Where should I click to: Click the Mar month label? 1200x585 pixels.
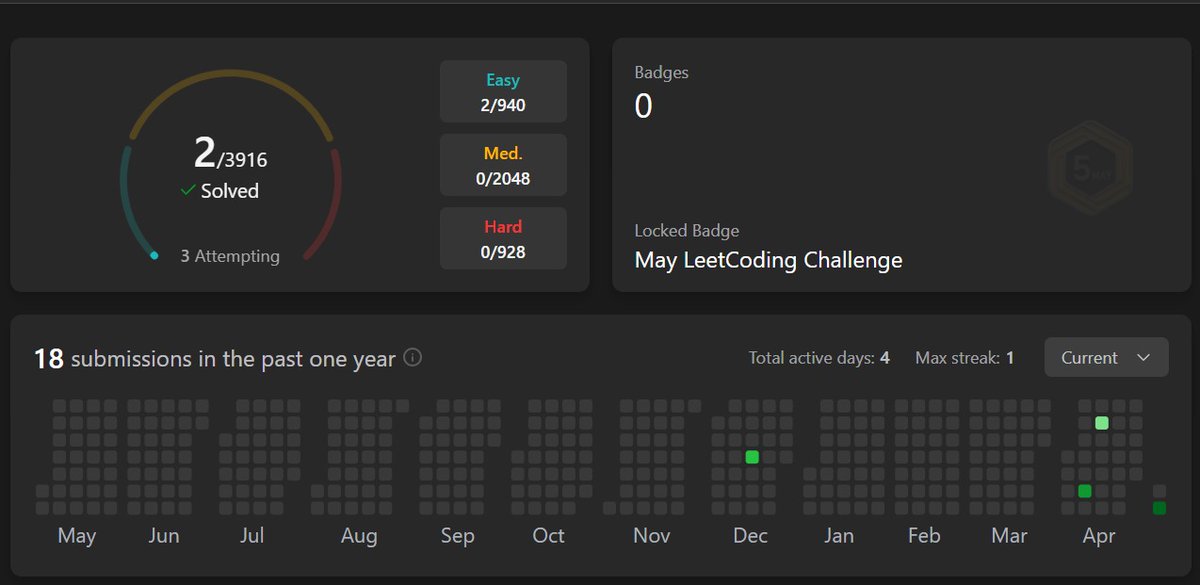pyautogui.click(x=1009, y=536)
